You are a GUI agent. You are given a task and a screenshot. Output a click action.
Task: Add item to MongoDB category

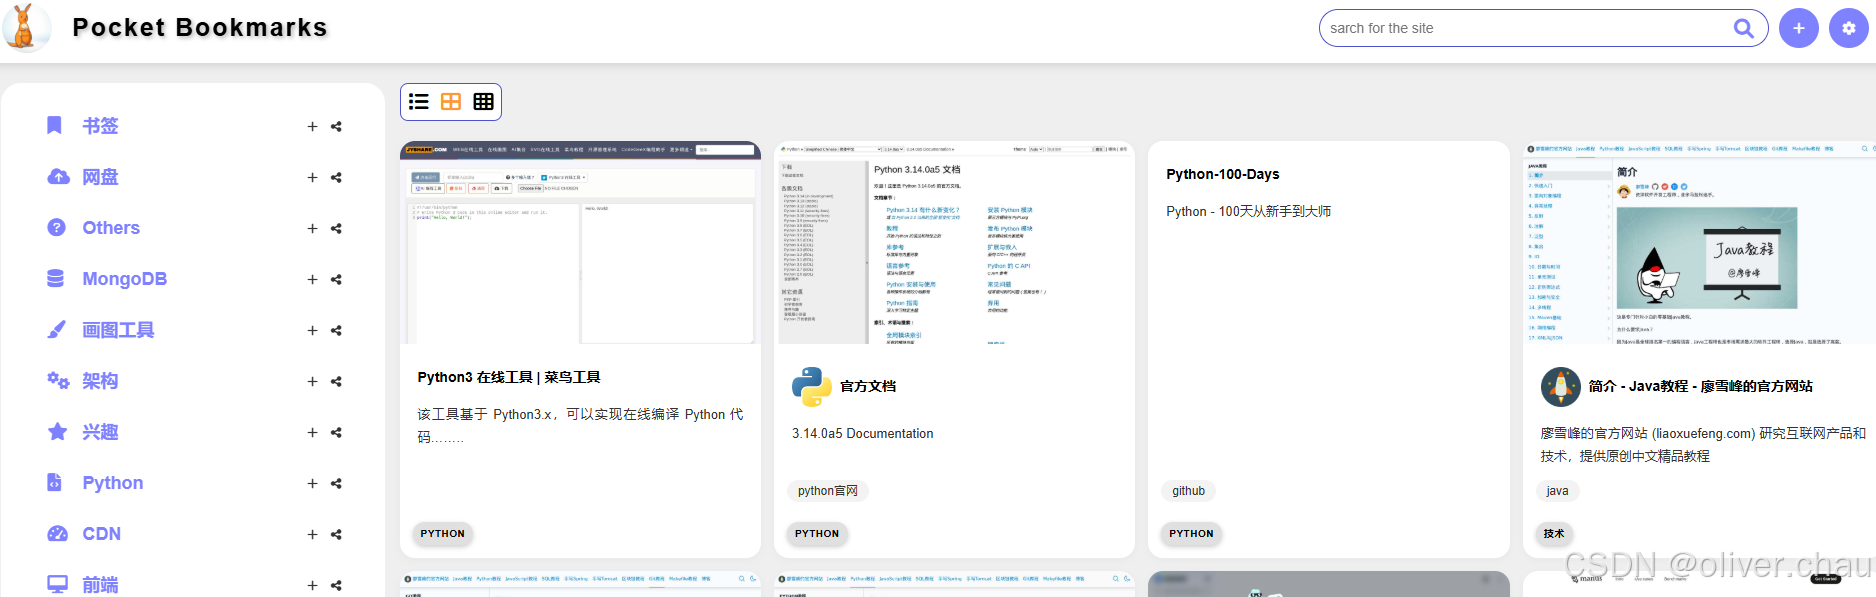tap(312, 279)
